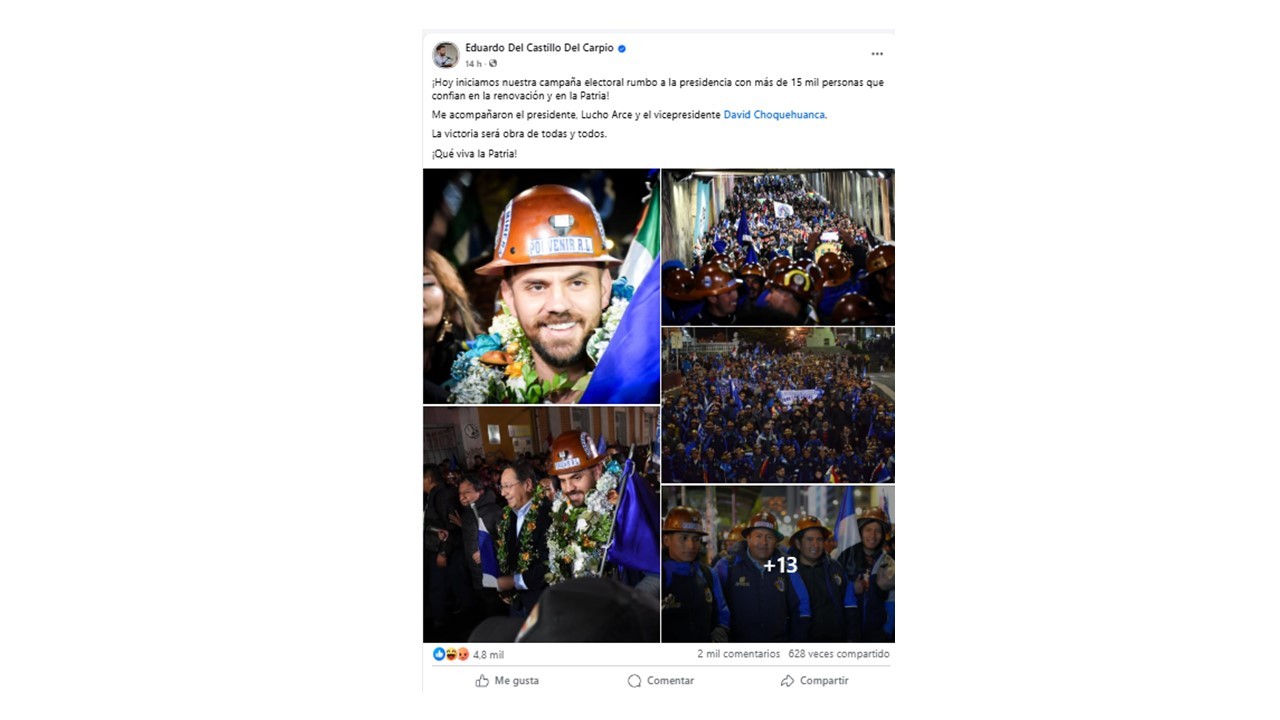
Task: Open the smiling man with helmet photo
Action: click(541, 286)
